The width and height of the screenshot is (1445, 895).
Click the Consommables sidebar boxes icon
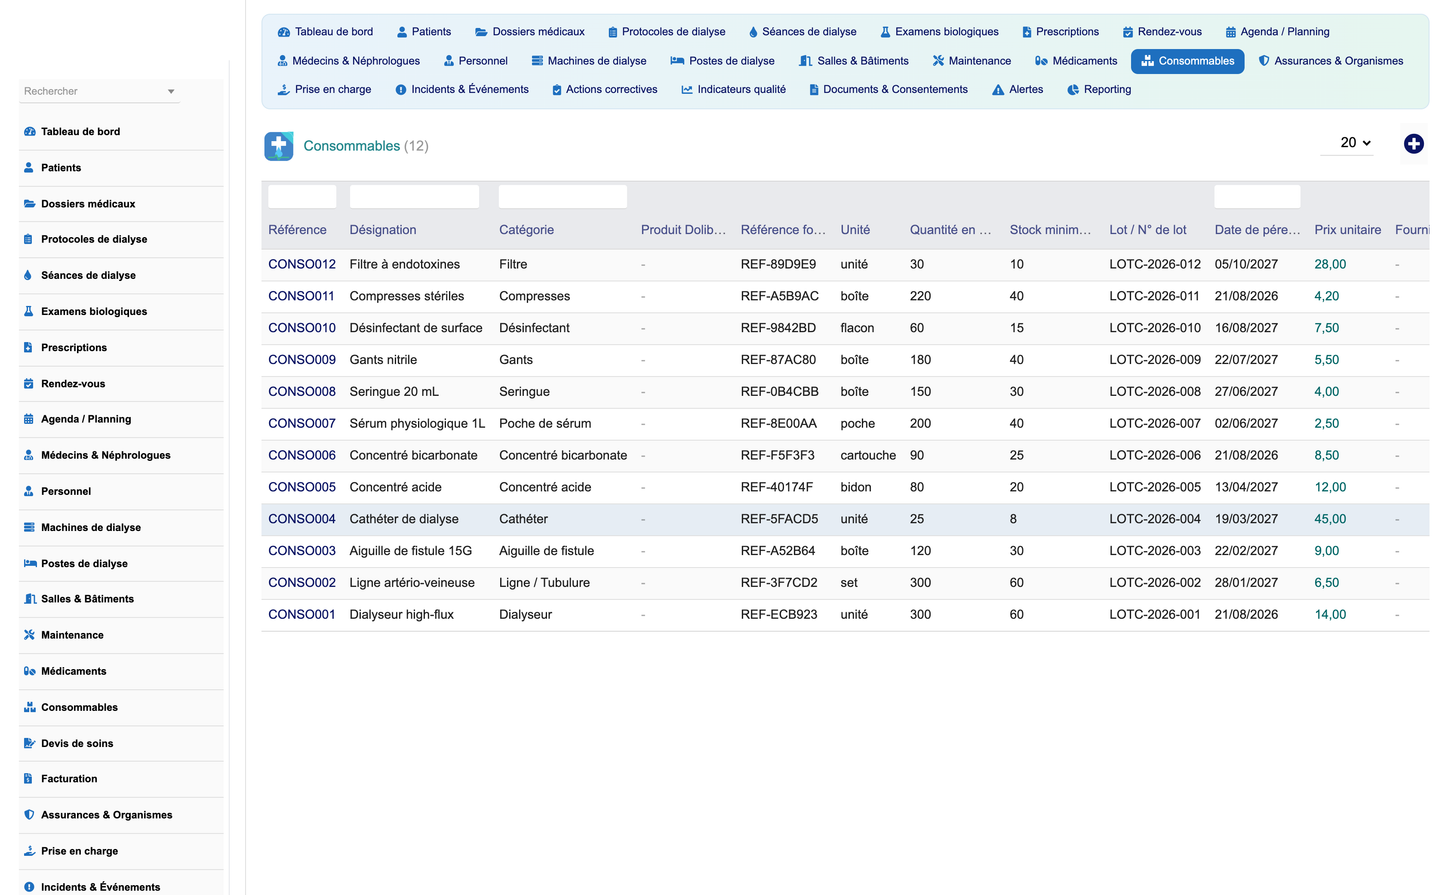point(30,708)
